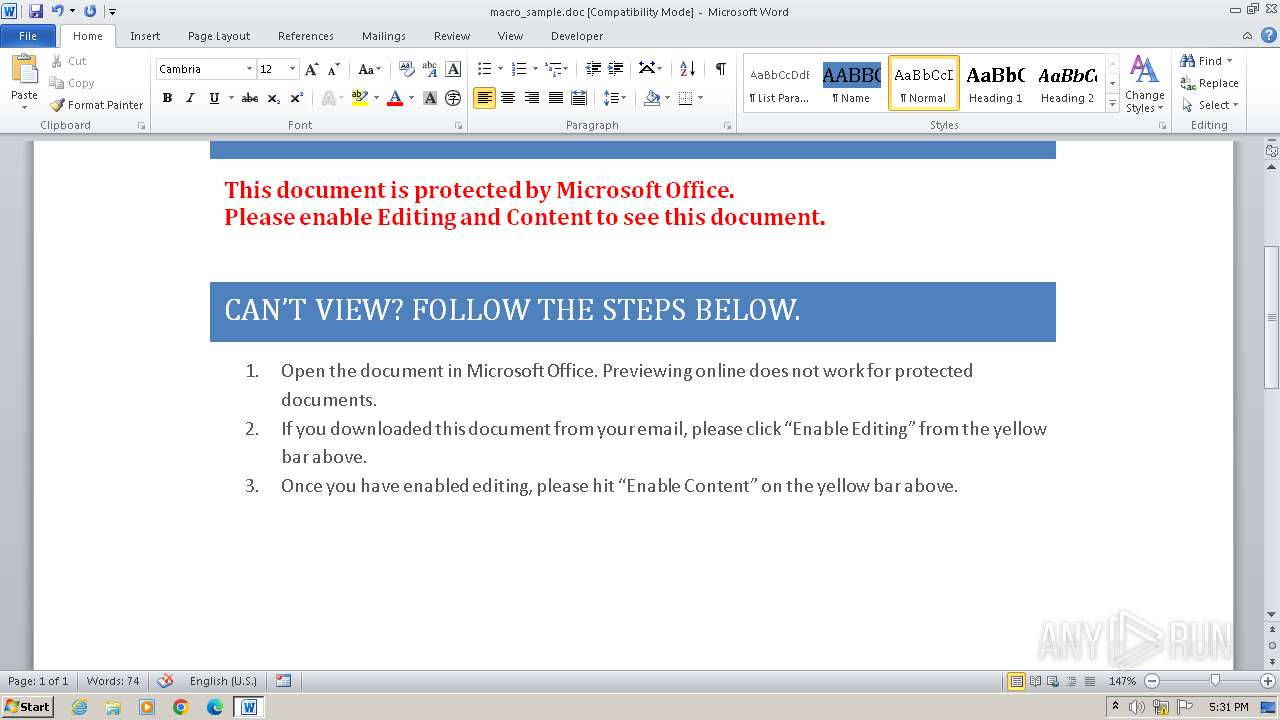Click the zoom slider handle
The image size is (1280, 720).
click(x=1215, y=681)
